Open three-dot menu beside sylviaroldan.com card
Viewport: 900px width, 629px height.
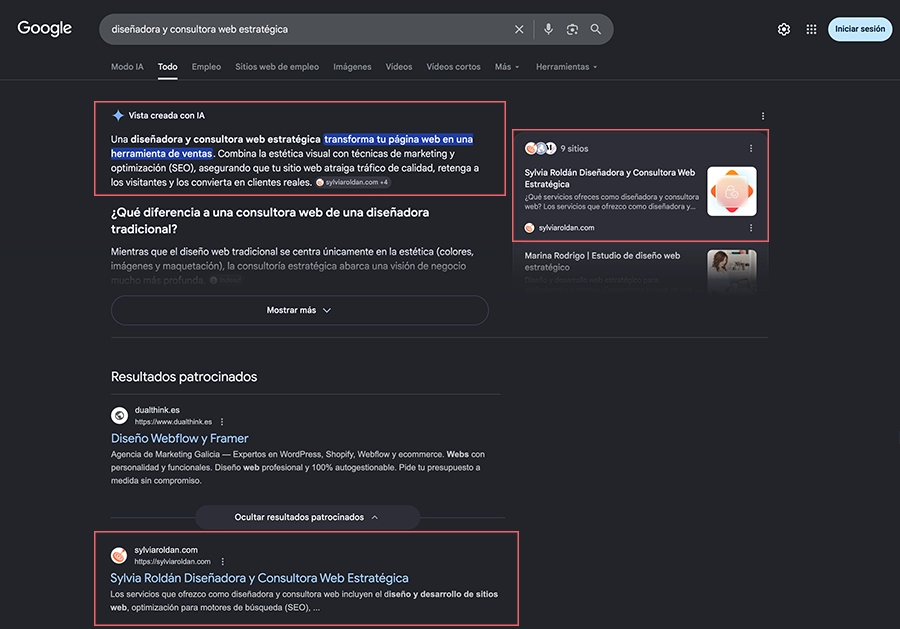pyautogui.click(x=751, y=228)
